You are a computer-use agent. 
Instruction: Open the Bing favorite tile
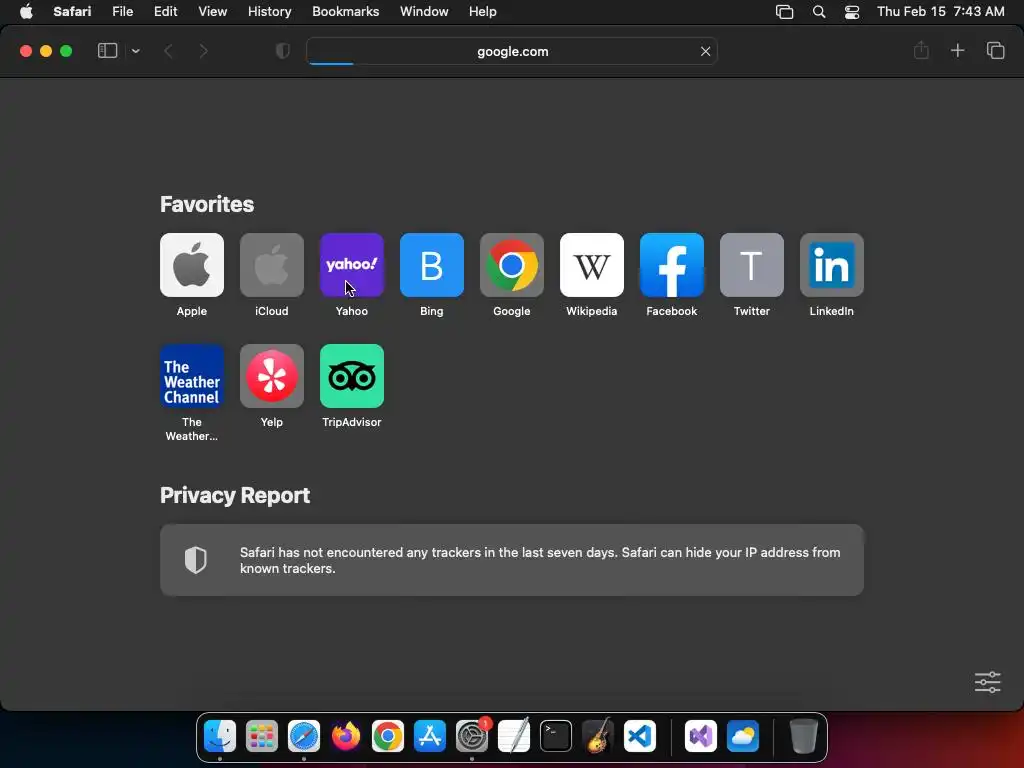(x=432, y=265)
